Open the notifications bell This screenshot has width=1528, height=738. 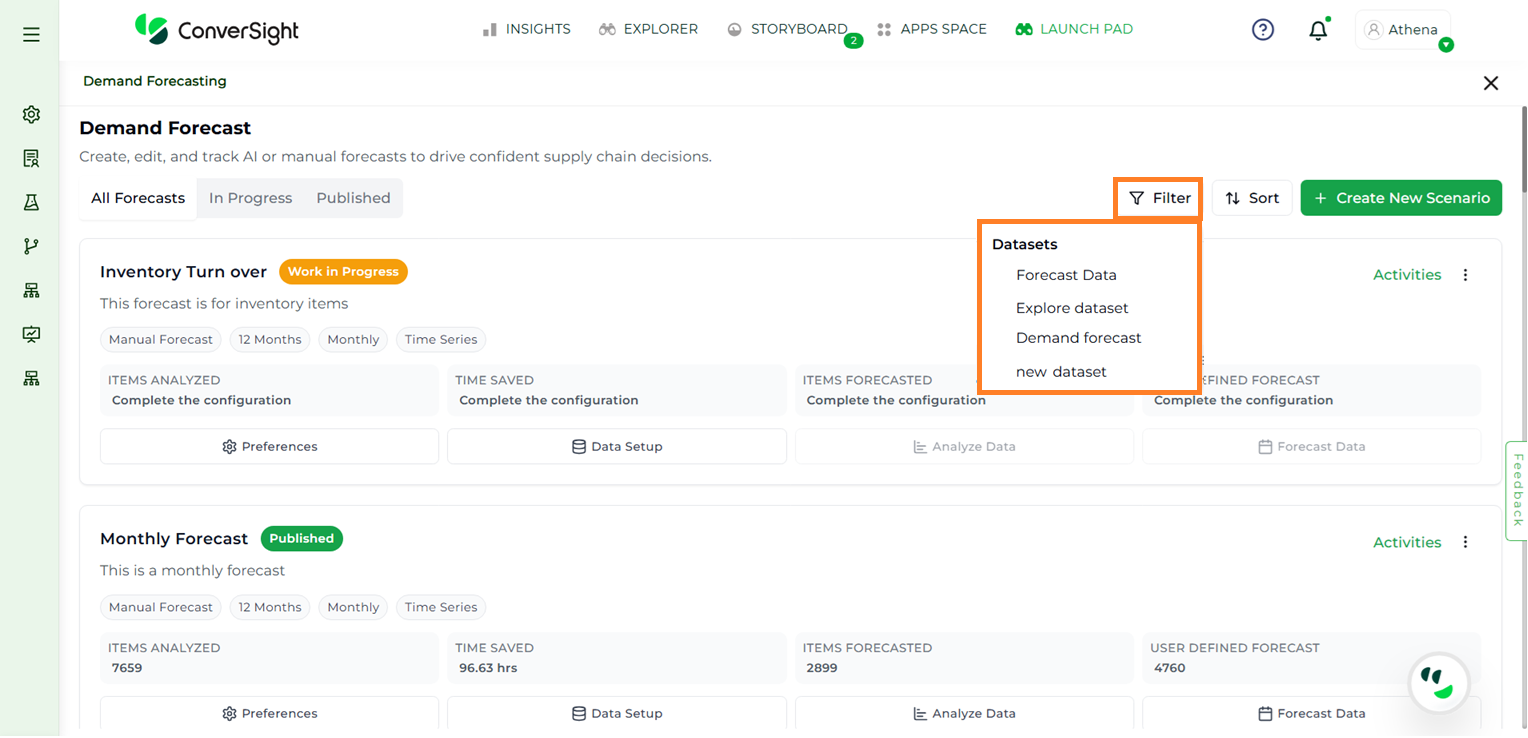[x=1318, y=31]
